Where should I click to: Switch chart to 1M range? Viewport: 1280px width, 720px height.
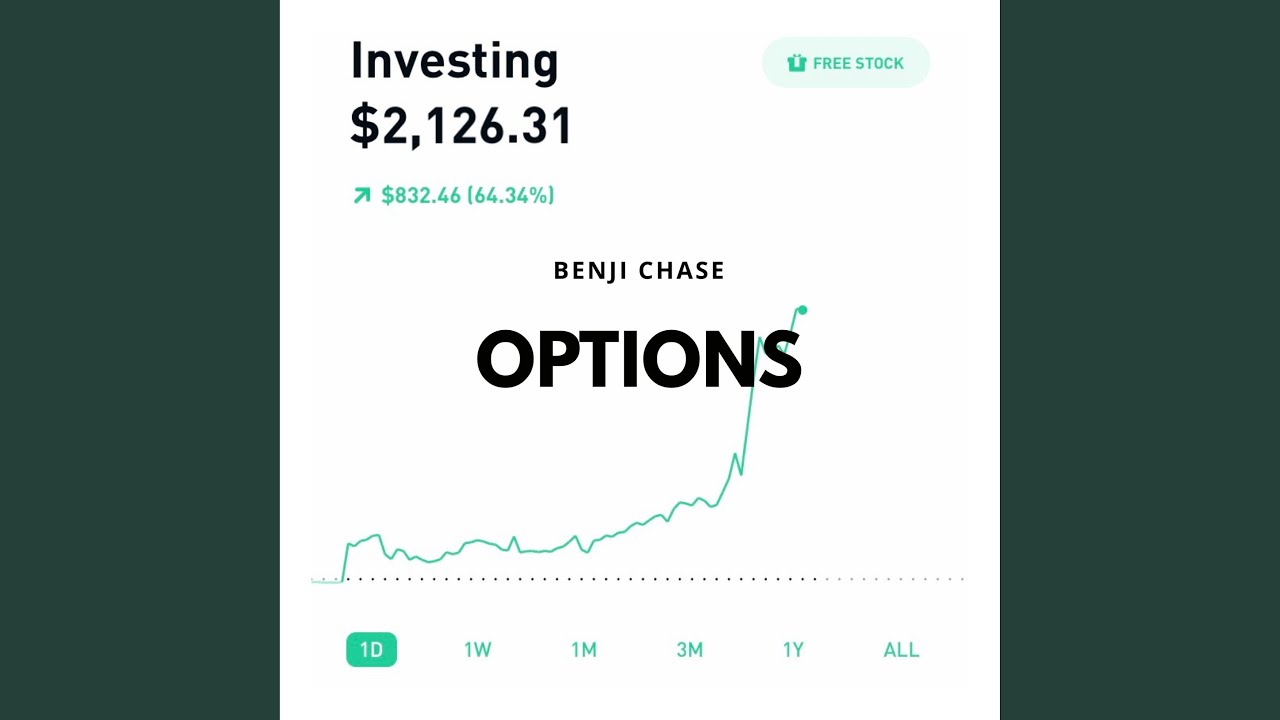(x=584, y=650)
